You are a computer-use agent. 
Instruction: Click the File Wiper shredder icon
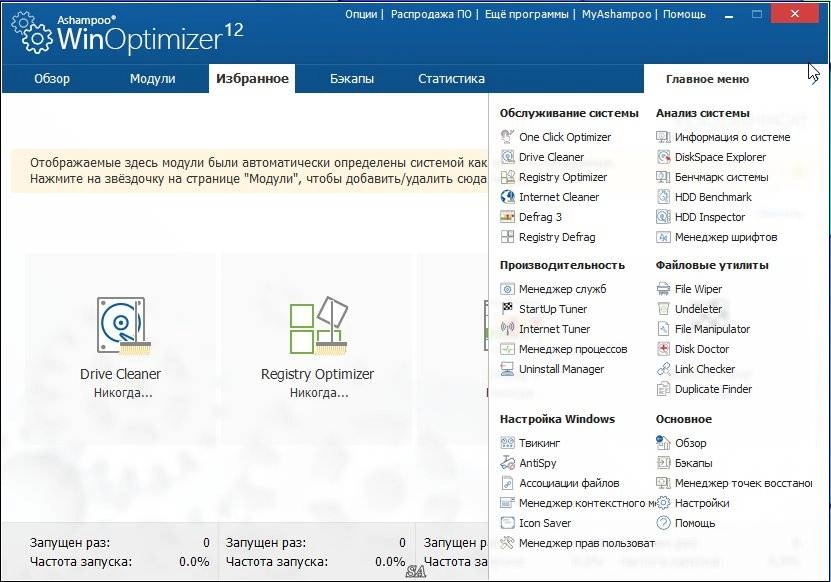click(x=663, y=289)
